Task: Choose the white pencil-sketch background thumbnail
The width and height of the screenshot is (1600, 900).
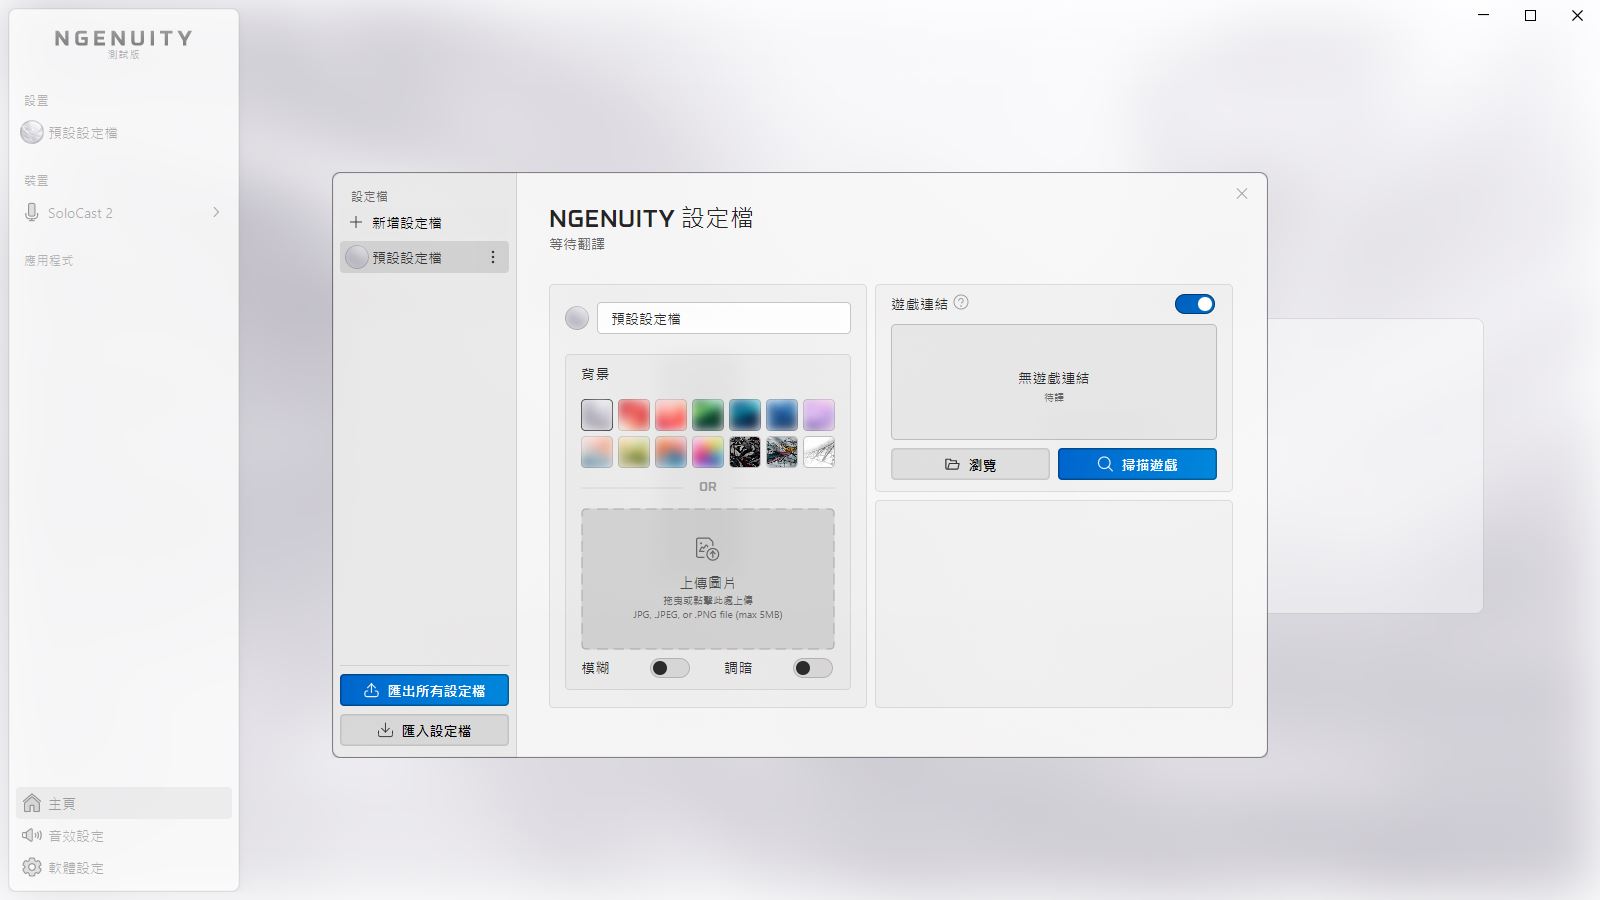Action: 819,452
